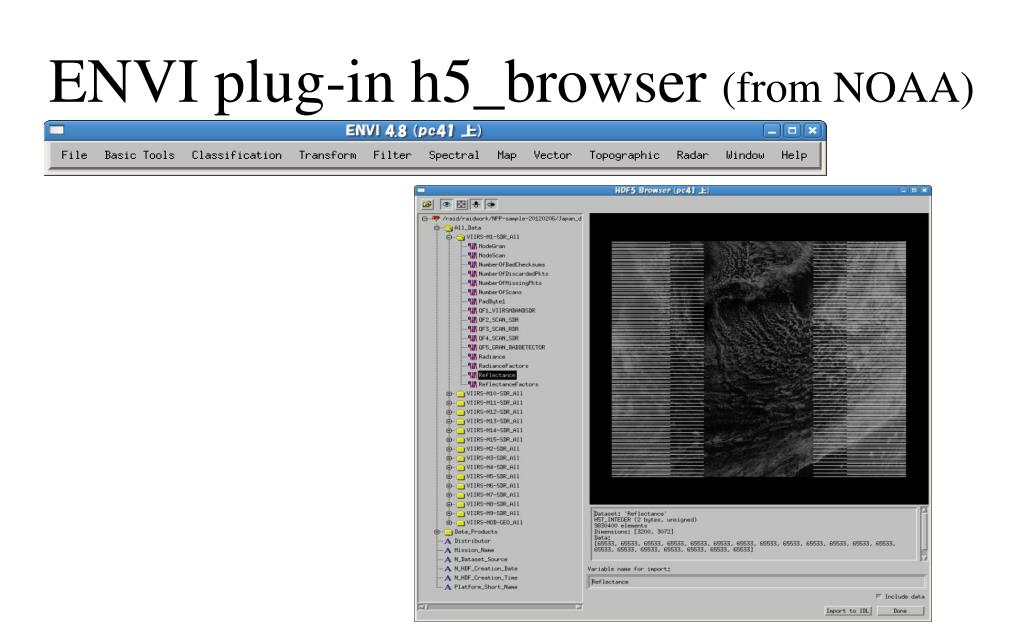This screenshot has width=1024, height=640.
Task: Open the Spectral menu
Action: tap(454, 155)
